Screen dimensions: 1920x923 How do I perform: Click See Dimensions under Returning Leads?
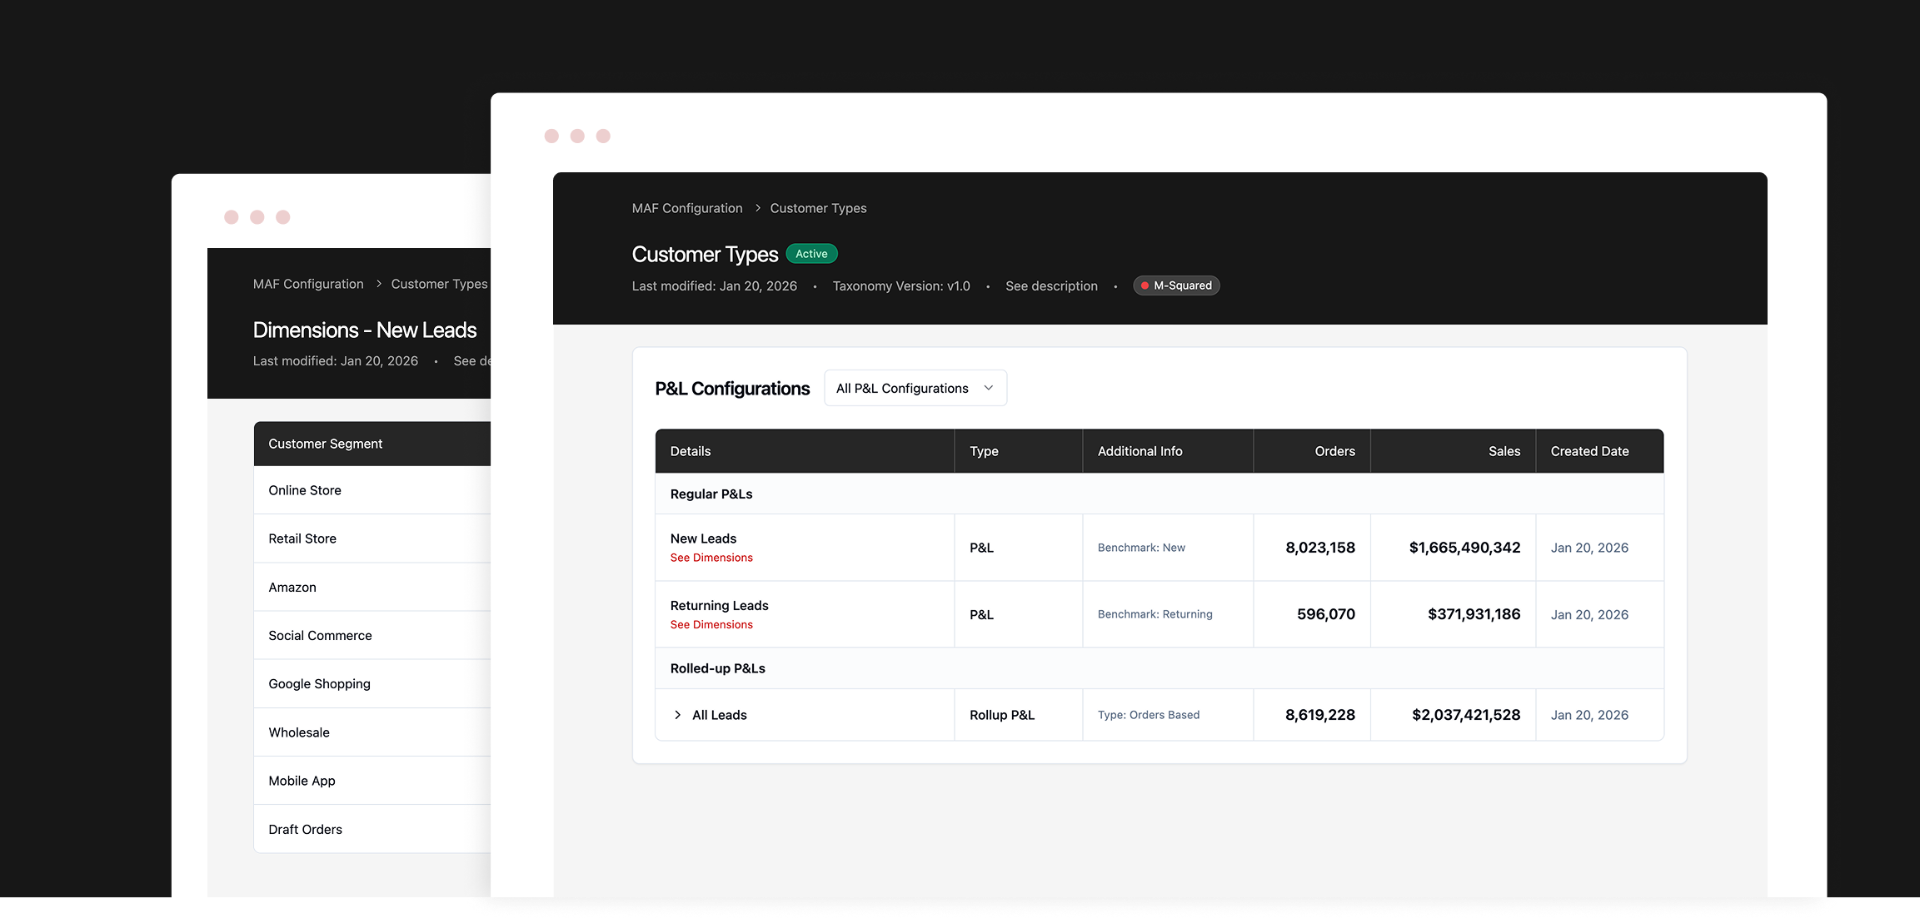[711, 625]
